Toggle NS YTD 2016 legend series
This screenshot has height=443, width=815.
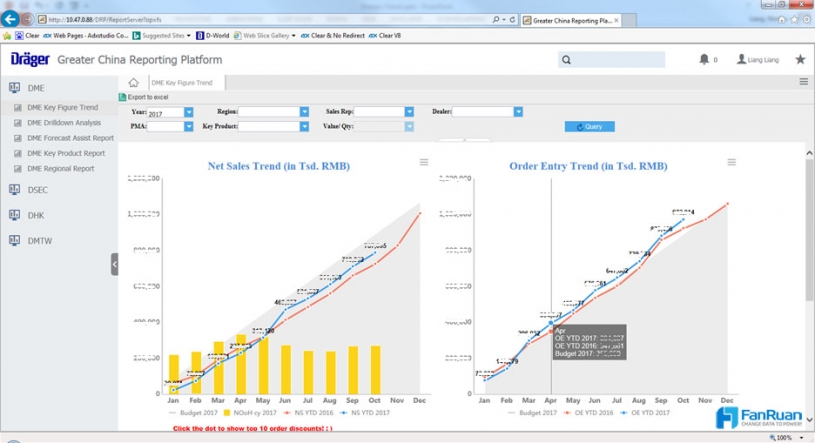click(309, 413)
